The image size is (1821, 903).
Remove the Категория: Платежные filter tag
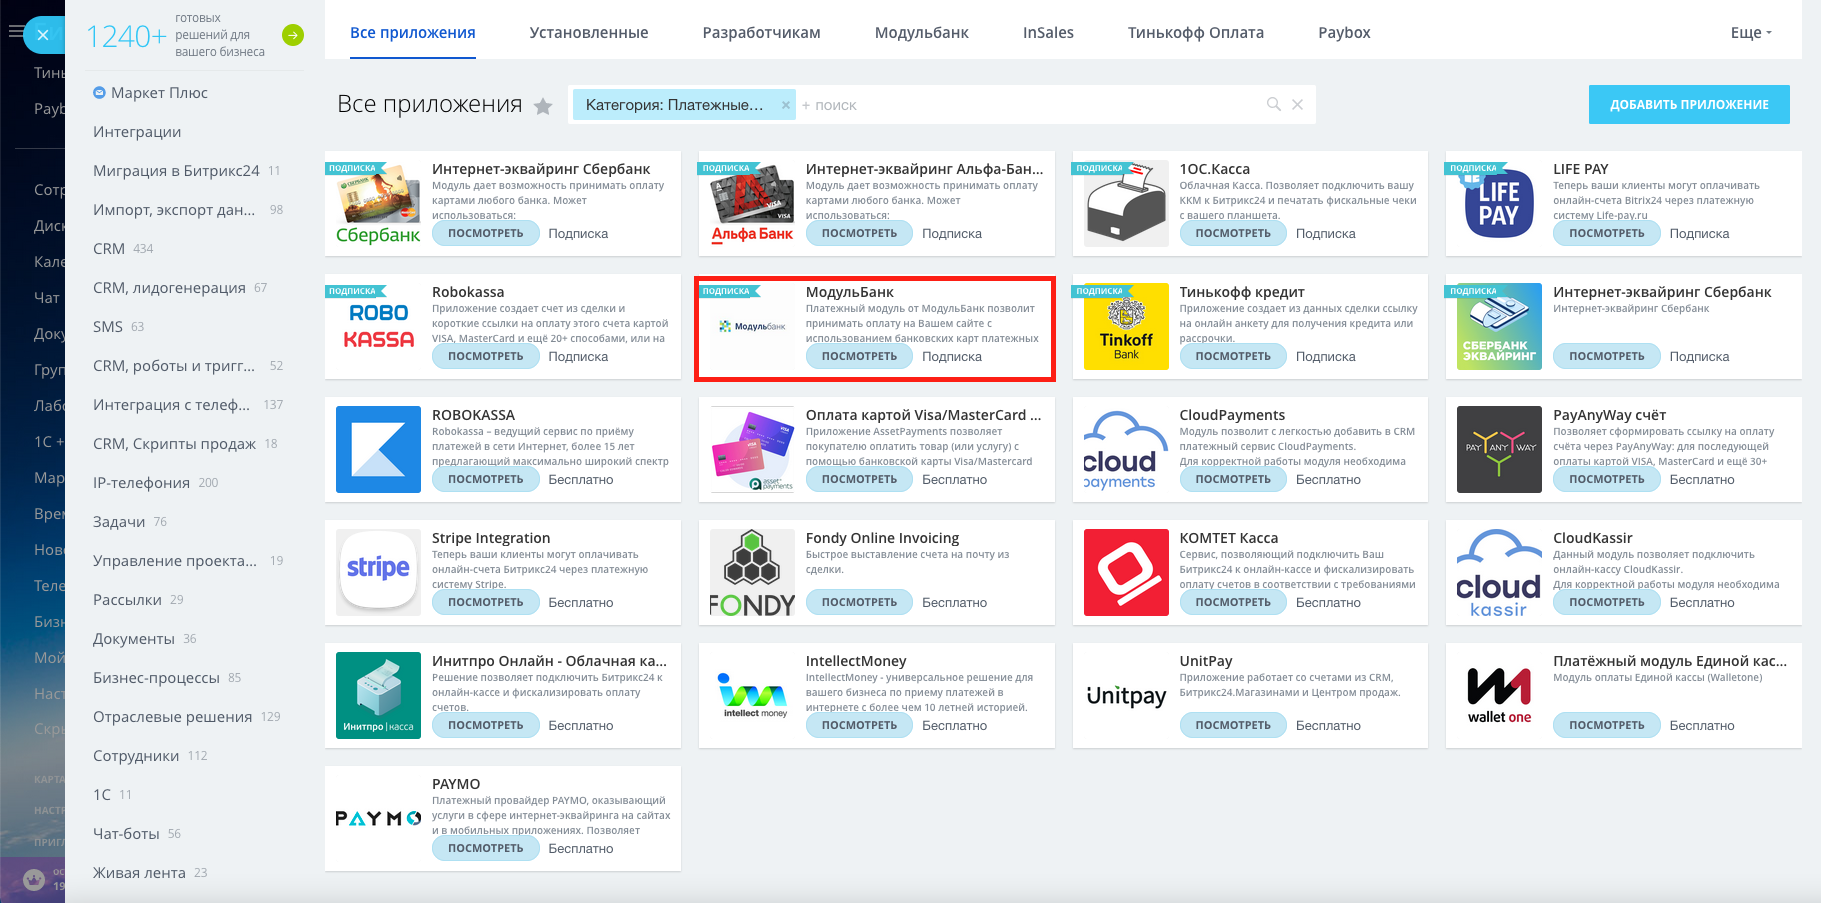tap(786, 105)
